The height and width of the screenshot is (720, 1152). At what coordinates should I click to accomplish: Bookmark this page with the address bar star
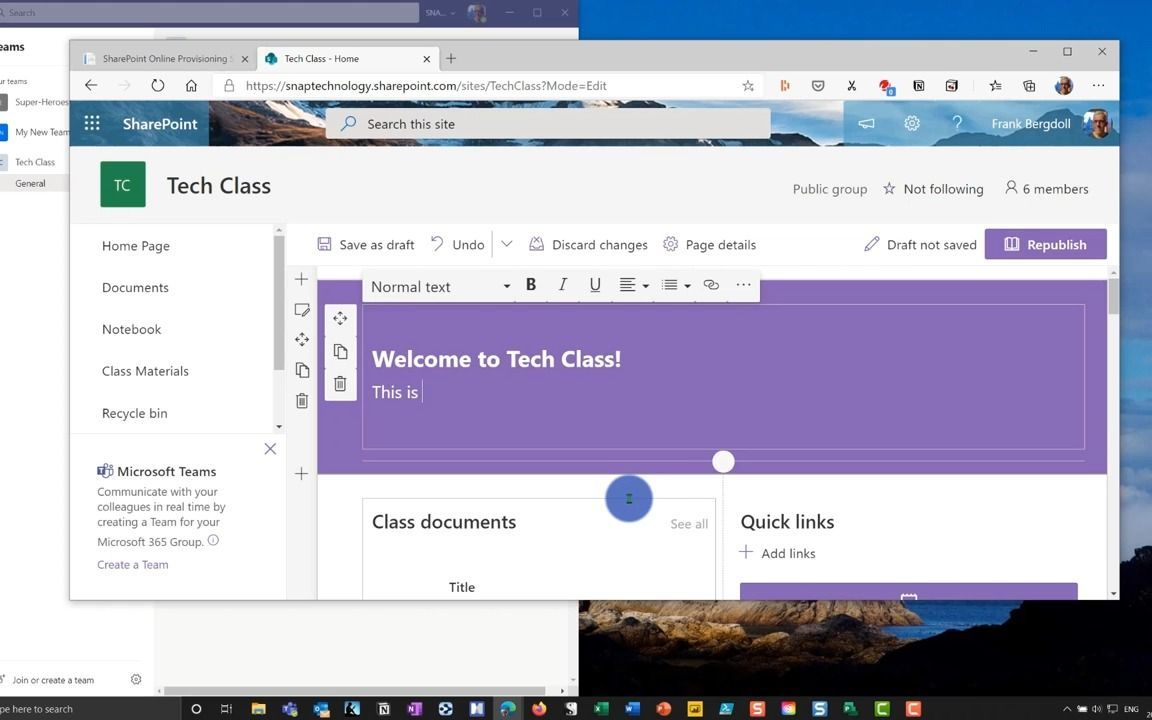pyautogui.click(x=748, y=86)
